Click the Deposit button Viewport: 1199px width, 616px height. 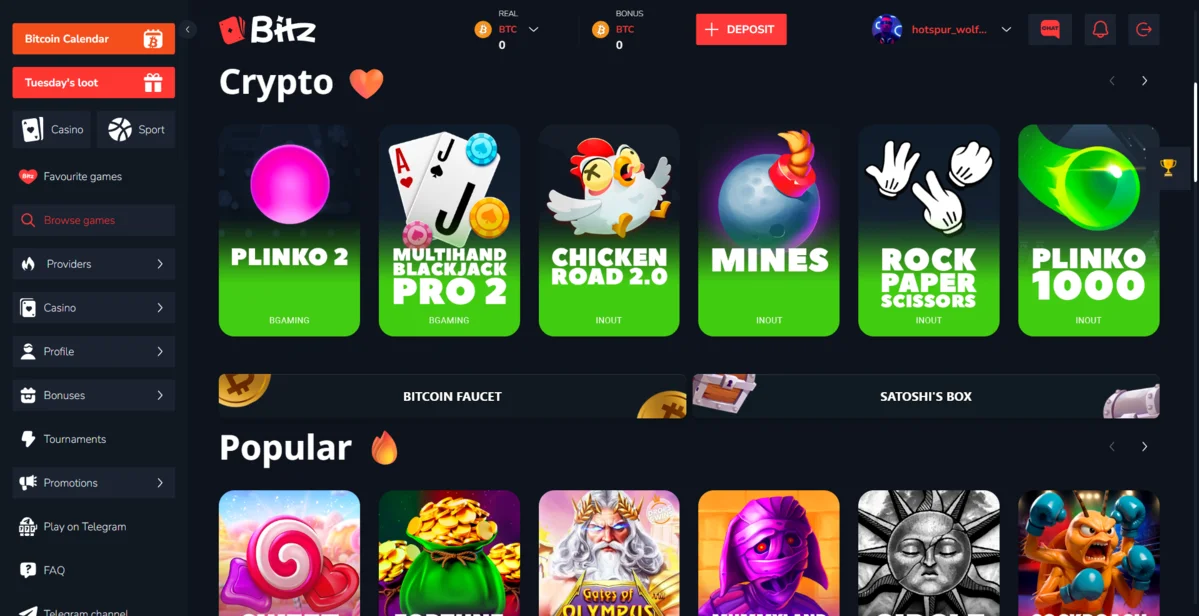click(x=741, y=30)
